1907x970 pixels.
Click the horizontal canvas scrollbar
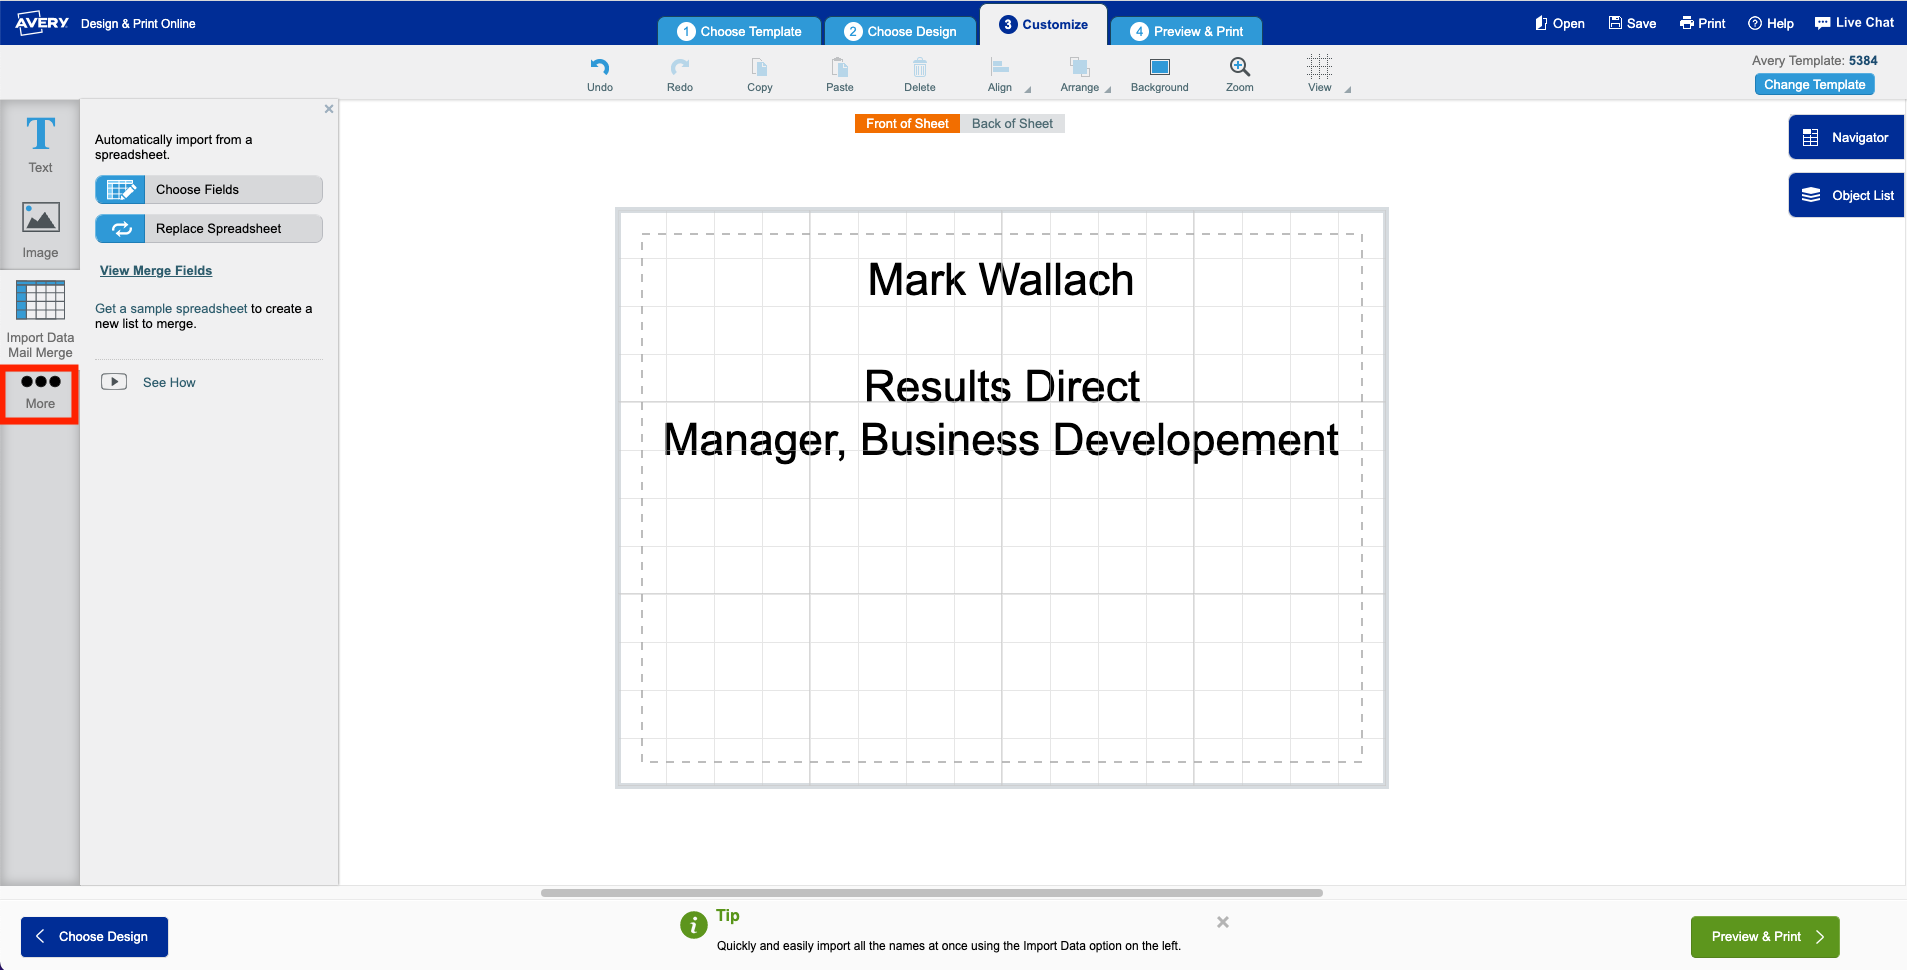932,892
